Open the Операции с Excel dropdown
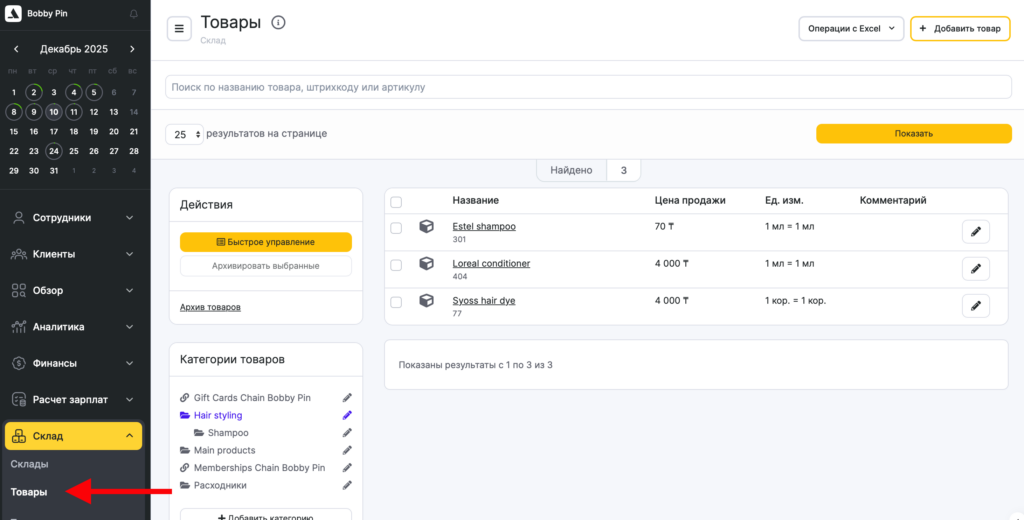 850,29
